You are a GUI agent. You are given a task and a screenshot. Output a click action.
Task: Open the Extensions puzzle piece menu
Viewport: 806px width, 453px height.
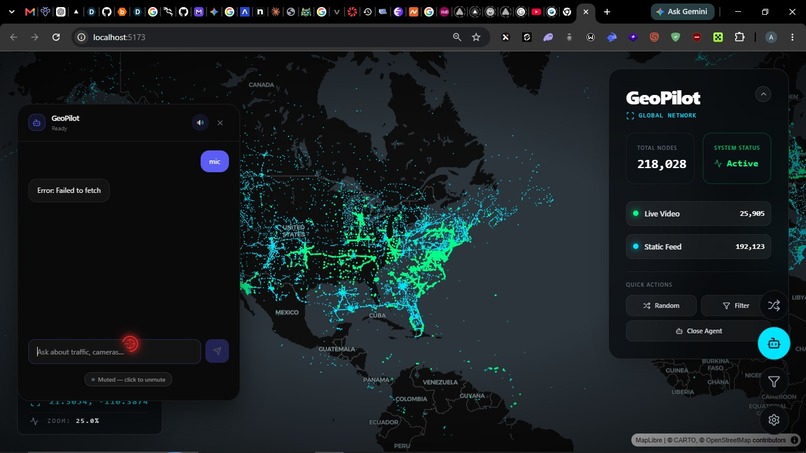coord(739,37)
